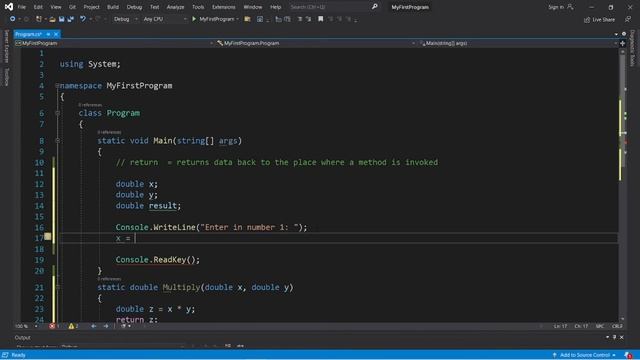Click the red error count indicator
Image resolution: width=640 pixels, height=360 pixels.
54,327
